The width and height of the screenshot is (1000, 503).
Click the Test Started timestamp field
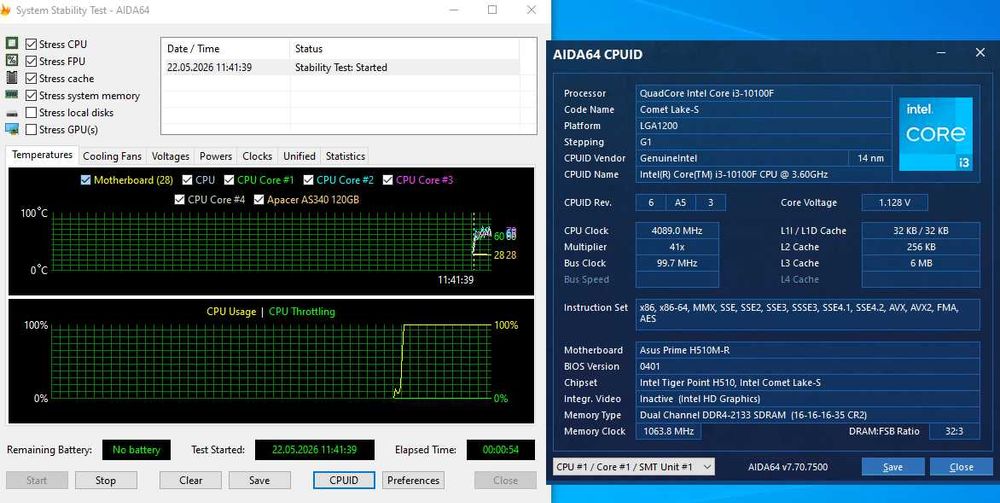point(314,449)
